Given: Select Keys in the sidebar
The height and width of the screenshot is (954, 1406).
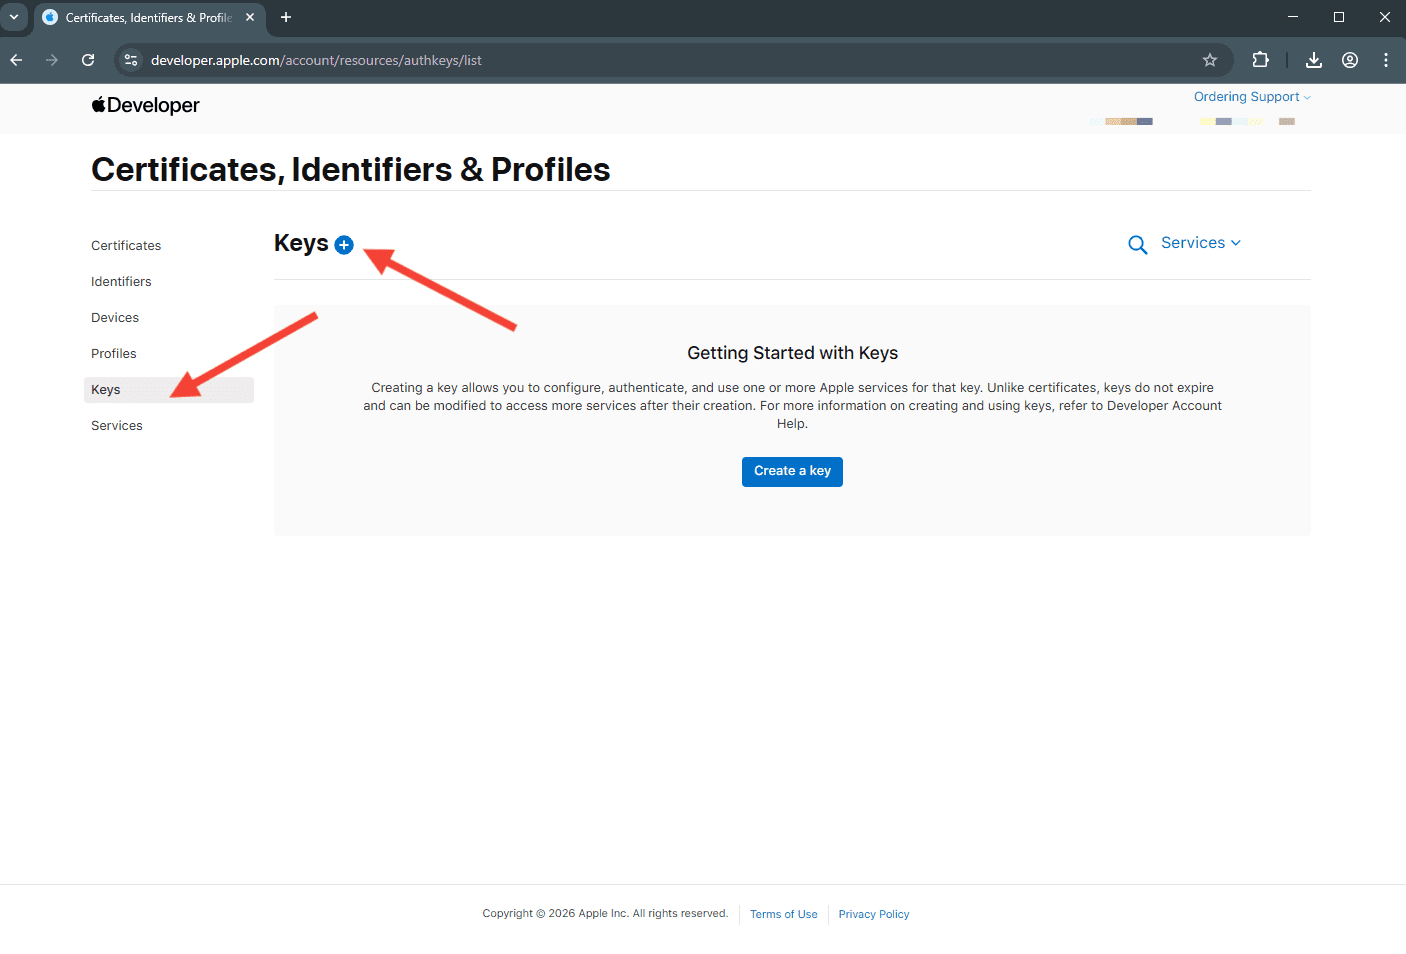Looking at the screenshot, I should click(x=169, y=390).
